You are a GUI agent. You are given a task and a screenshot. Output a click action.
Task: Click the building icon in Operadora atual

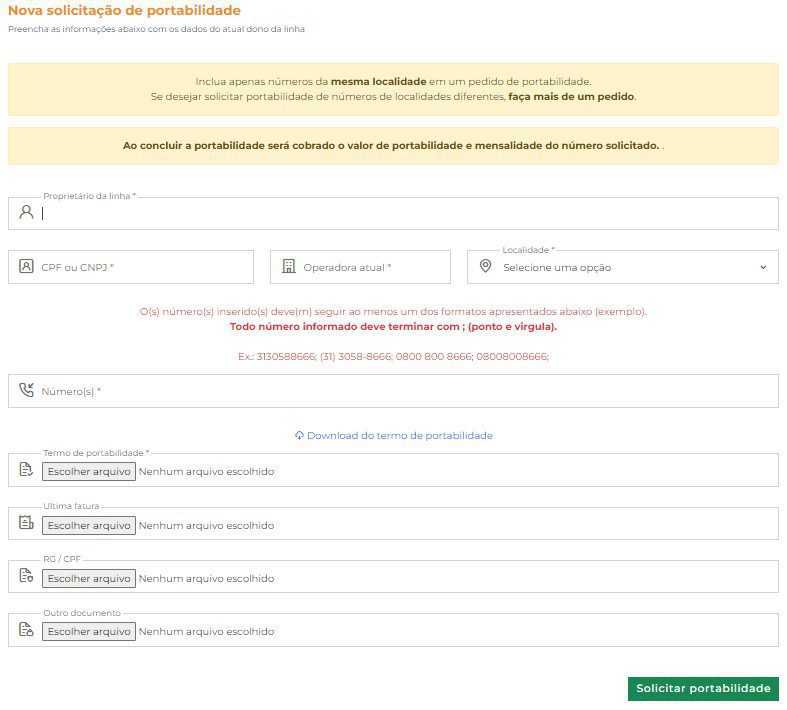289,267
